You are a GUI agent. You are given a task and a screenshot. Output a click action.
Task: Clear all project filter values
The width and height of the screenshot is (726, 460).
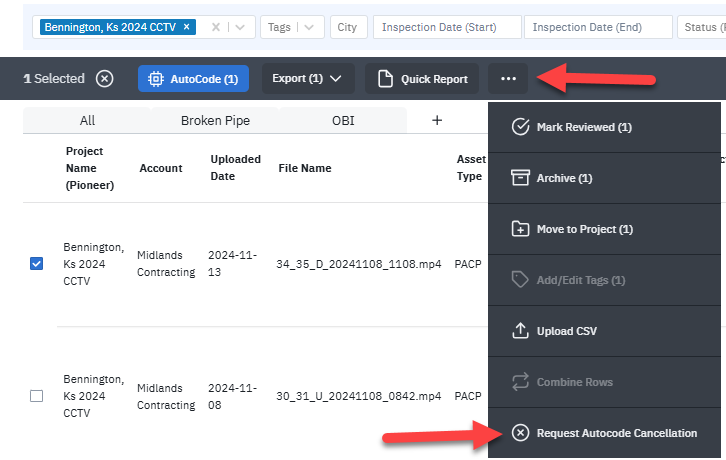(x=216, y=27)
